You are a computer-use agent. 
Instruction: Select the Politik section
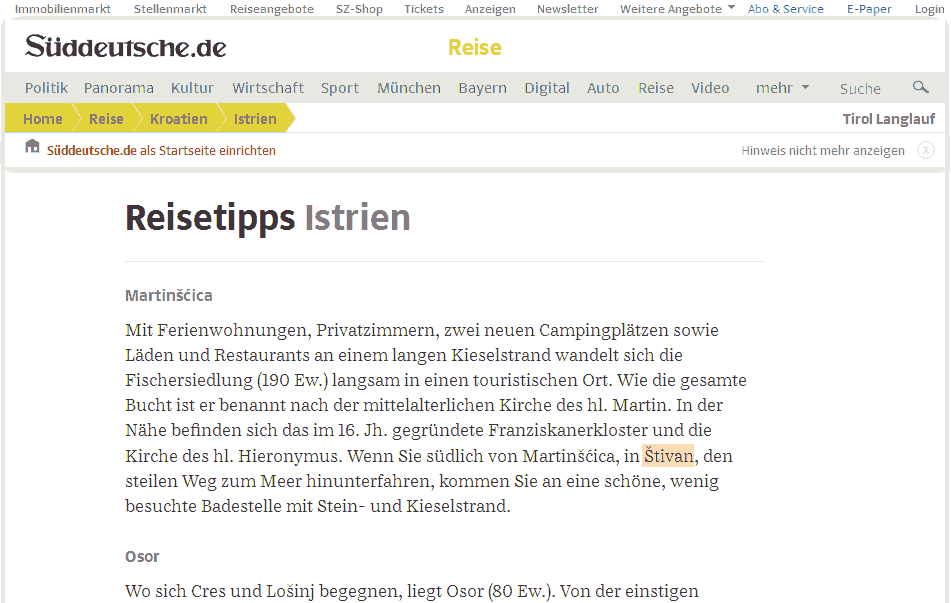[x=46, y=88]
